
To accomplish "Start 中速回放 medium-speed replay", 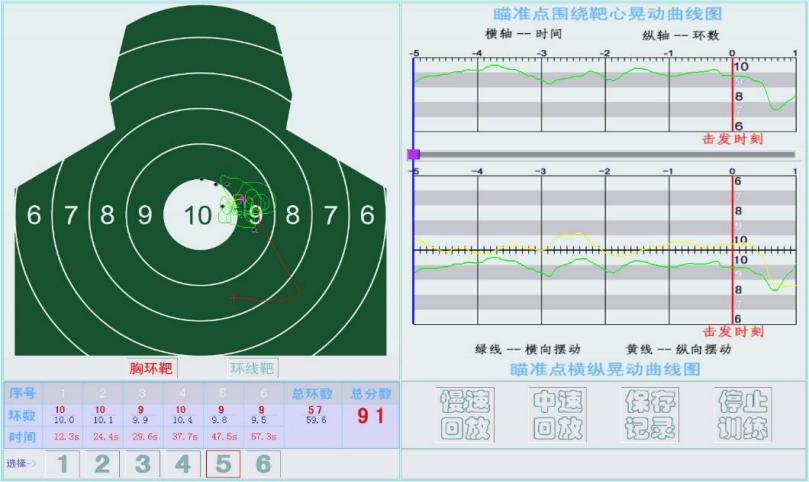I will point(558,415).
